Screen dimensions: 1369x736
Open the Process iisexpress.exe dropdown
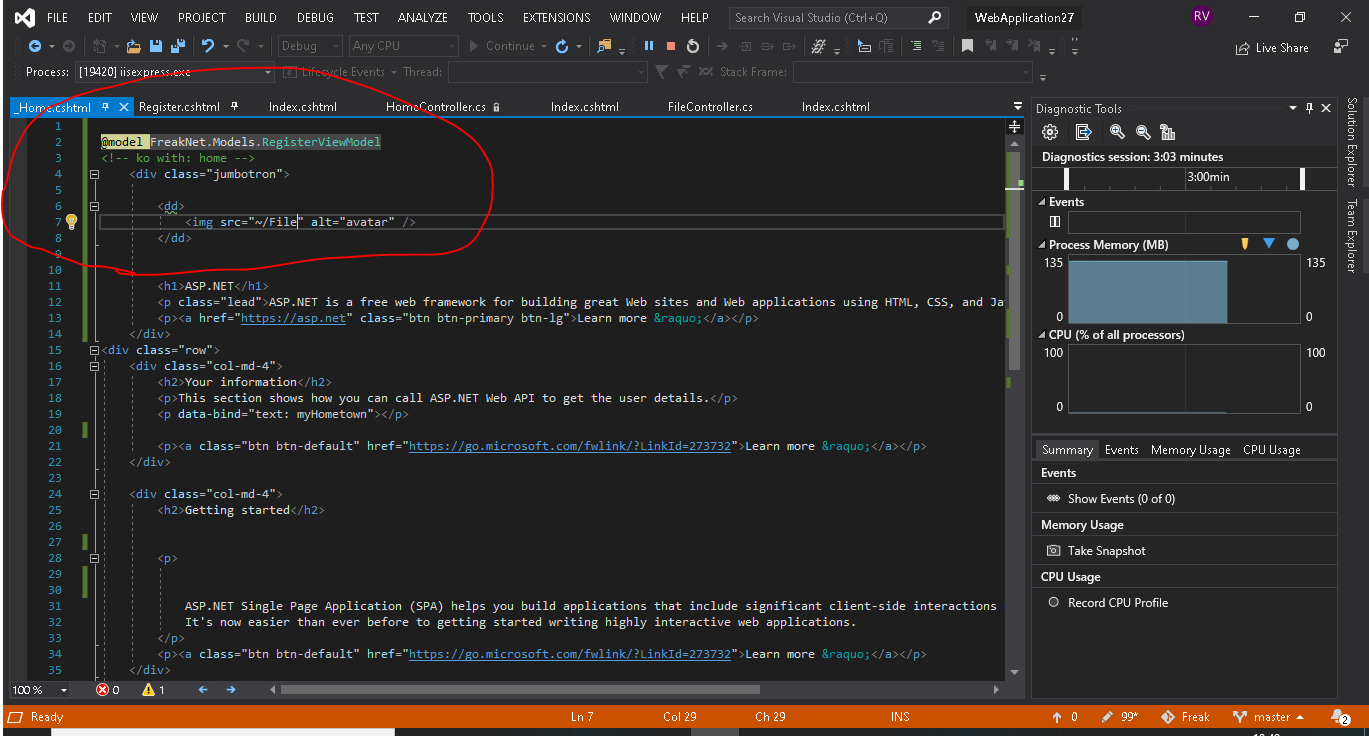[174, 72]
